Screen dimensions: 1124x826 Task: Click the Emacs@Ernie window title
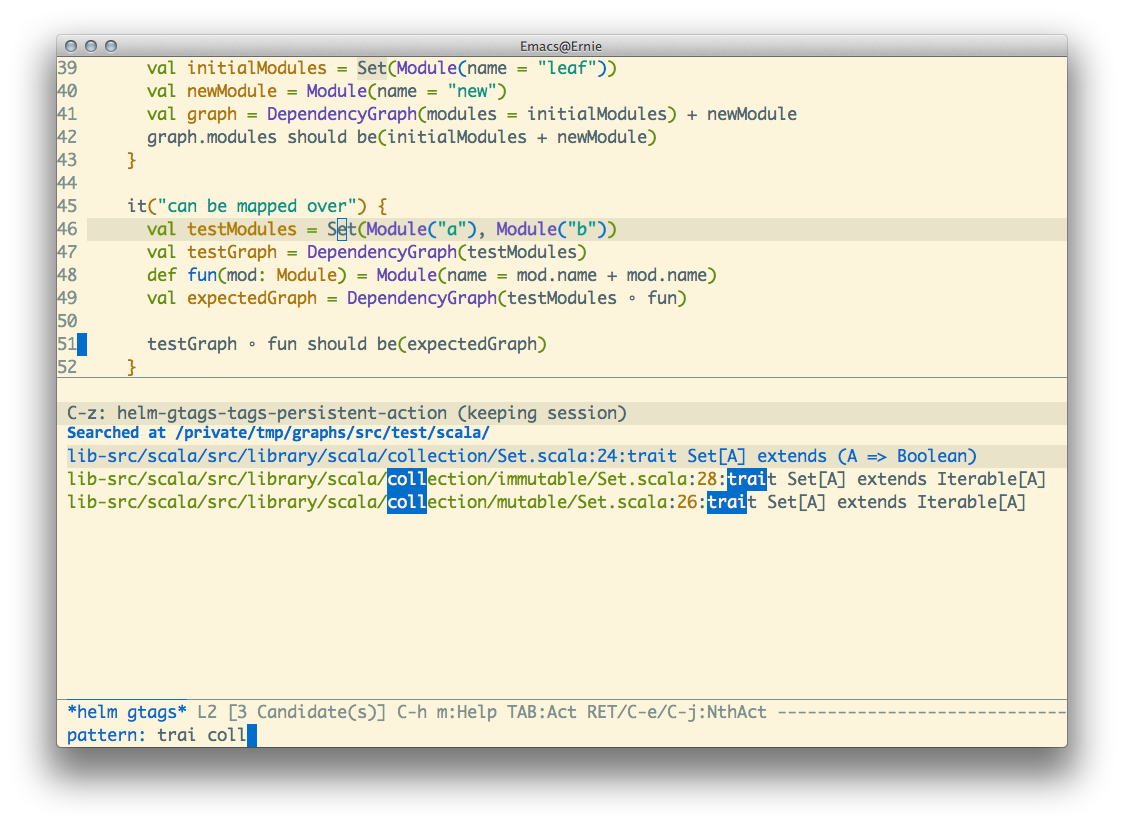click(561, 46)
